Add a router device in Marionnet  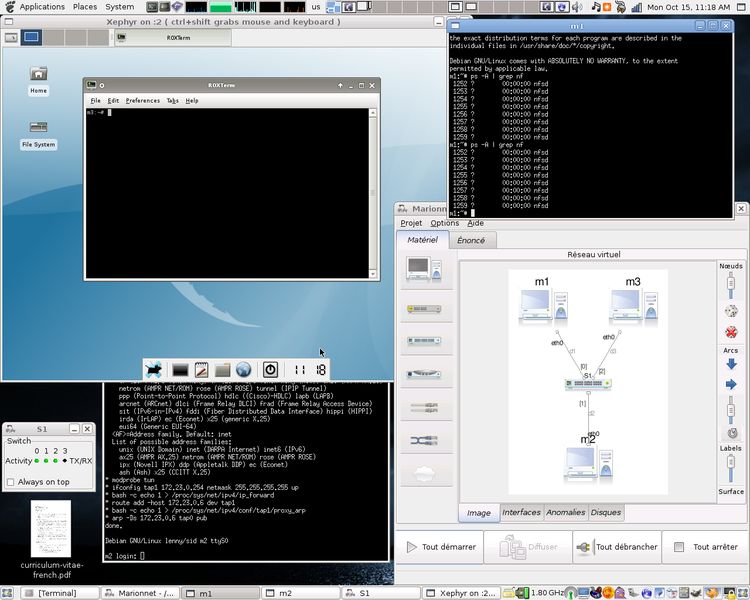[425, 374]
